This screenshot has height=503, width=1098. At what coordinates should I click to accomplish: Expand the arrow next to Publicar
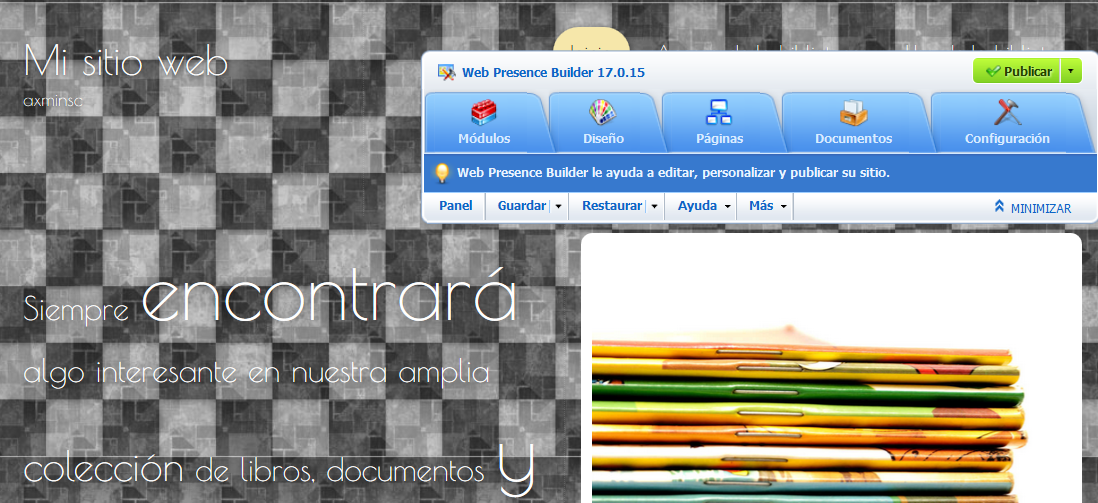[1071, 72]
